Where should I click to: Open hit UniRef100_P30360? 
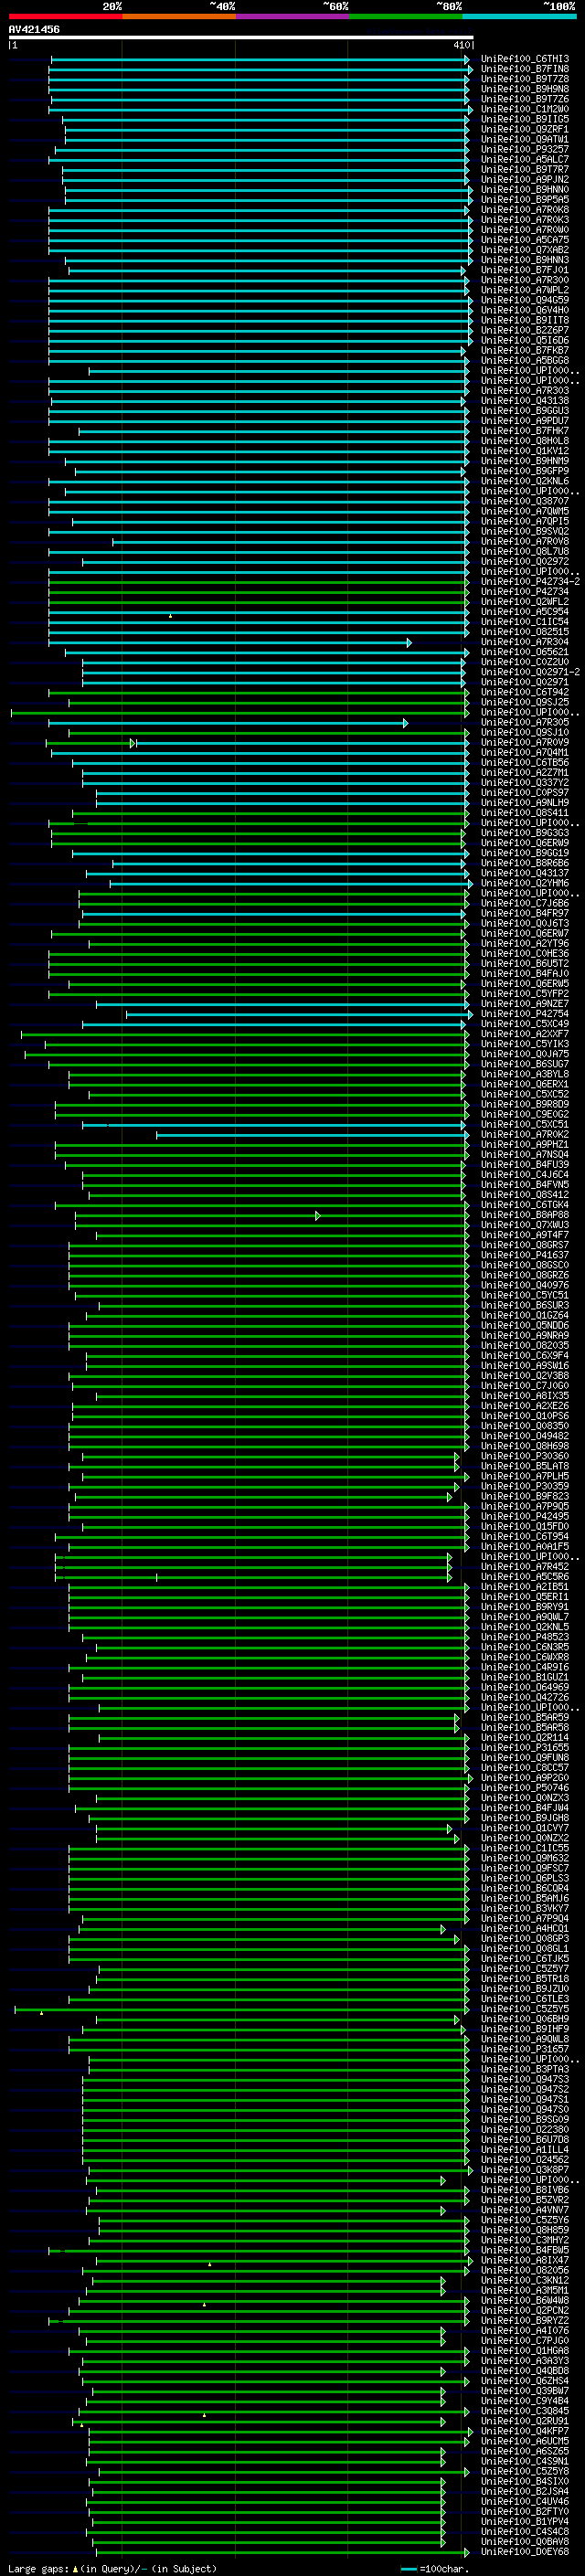[524, 1456]
